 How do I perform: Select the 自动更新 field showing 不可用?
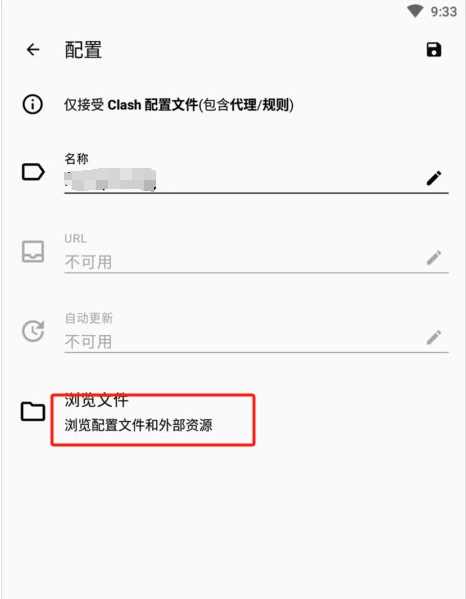pos(256,342)
